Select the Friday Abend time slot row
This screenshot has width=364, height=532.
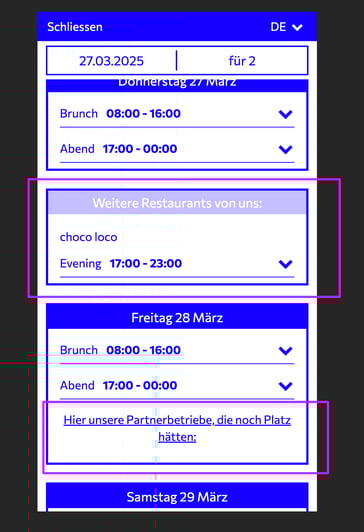[177, 386]
